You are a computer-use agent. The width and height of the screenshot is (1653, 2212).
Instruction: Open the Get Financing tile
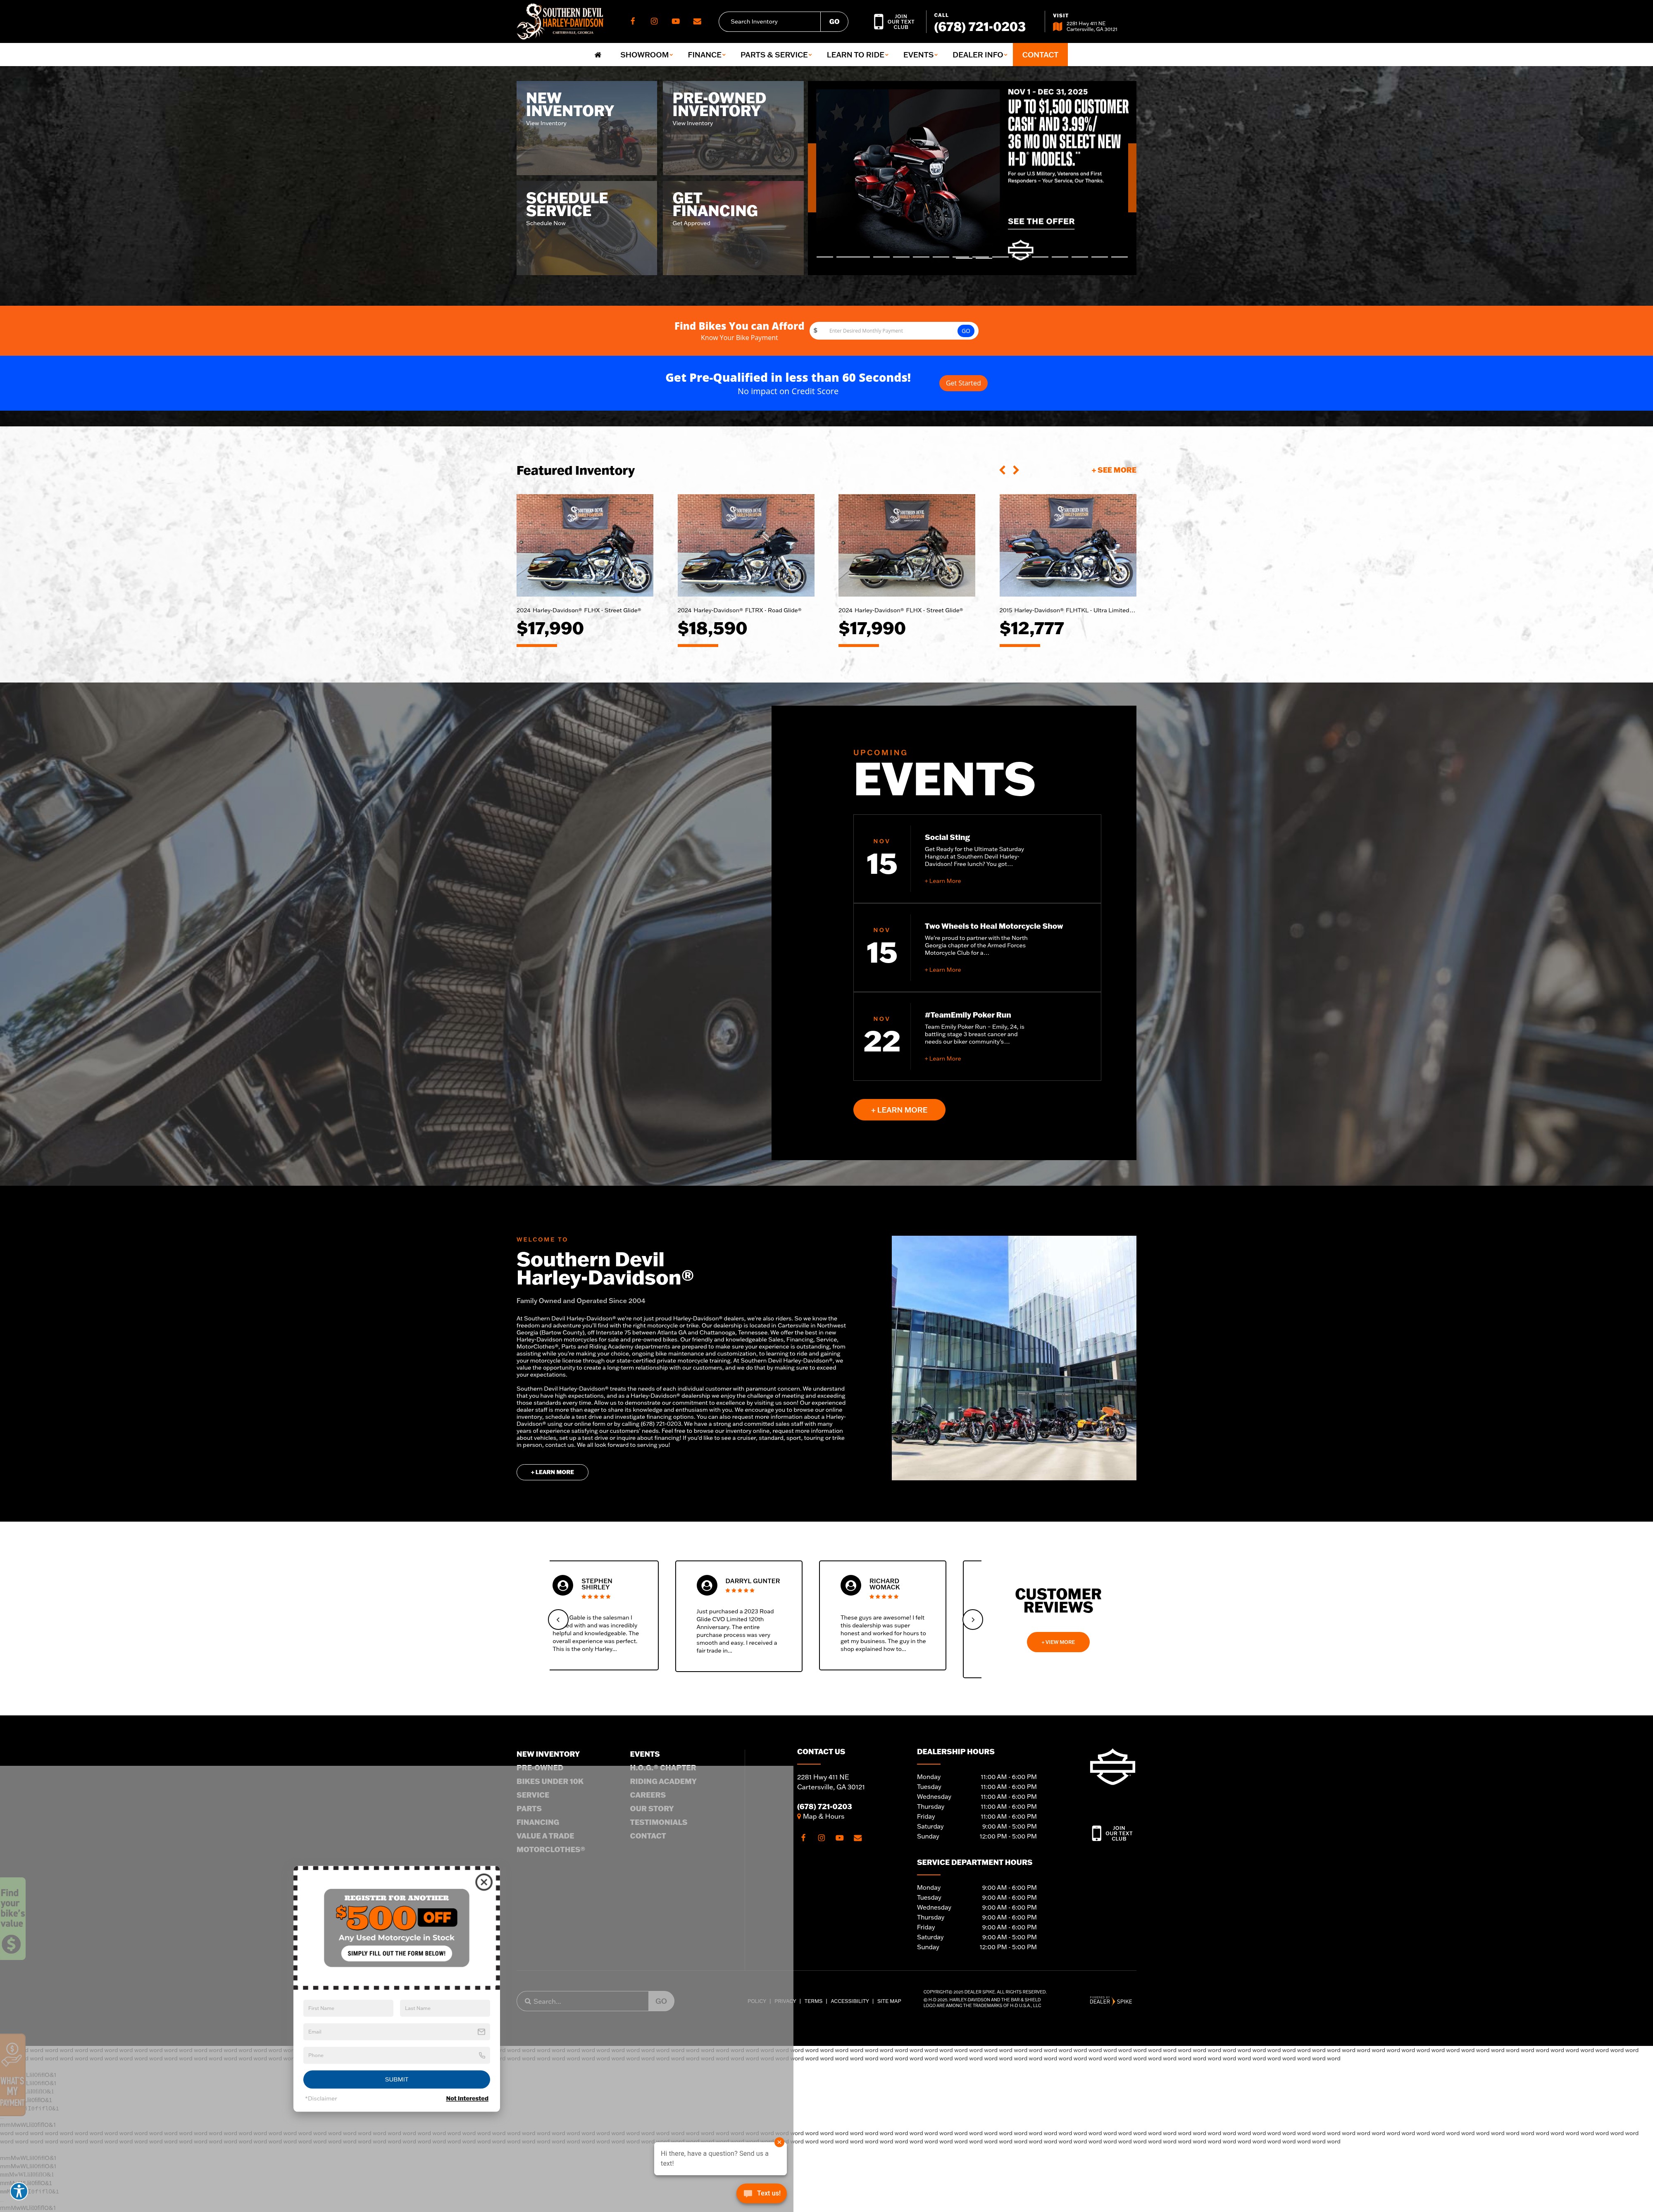733,228
